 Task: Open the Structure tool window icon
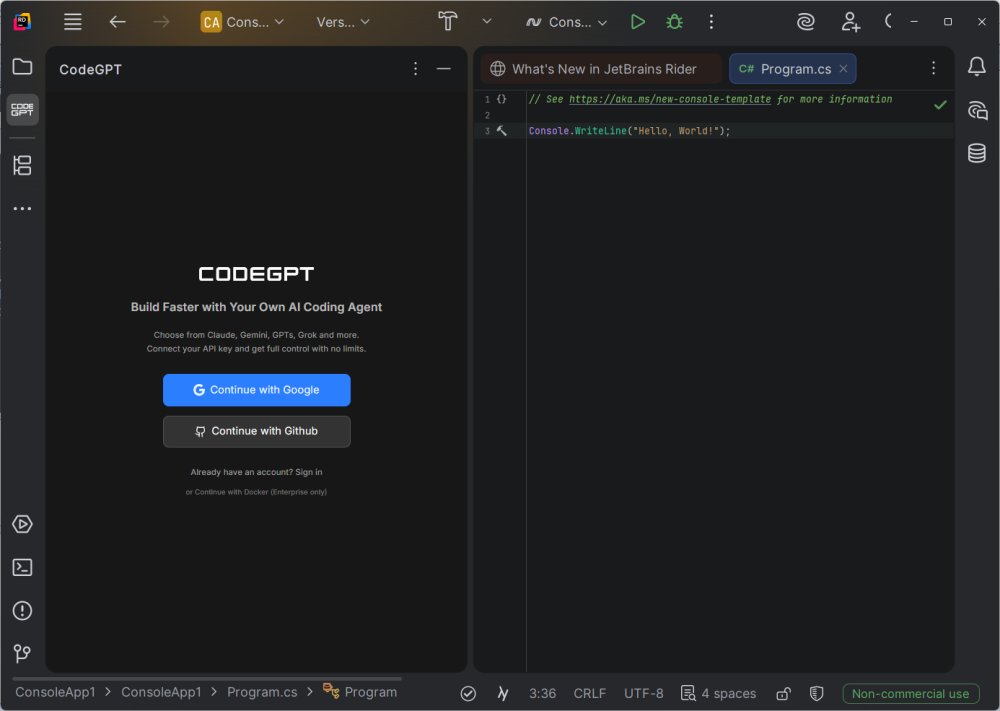22,166
